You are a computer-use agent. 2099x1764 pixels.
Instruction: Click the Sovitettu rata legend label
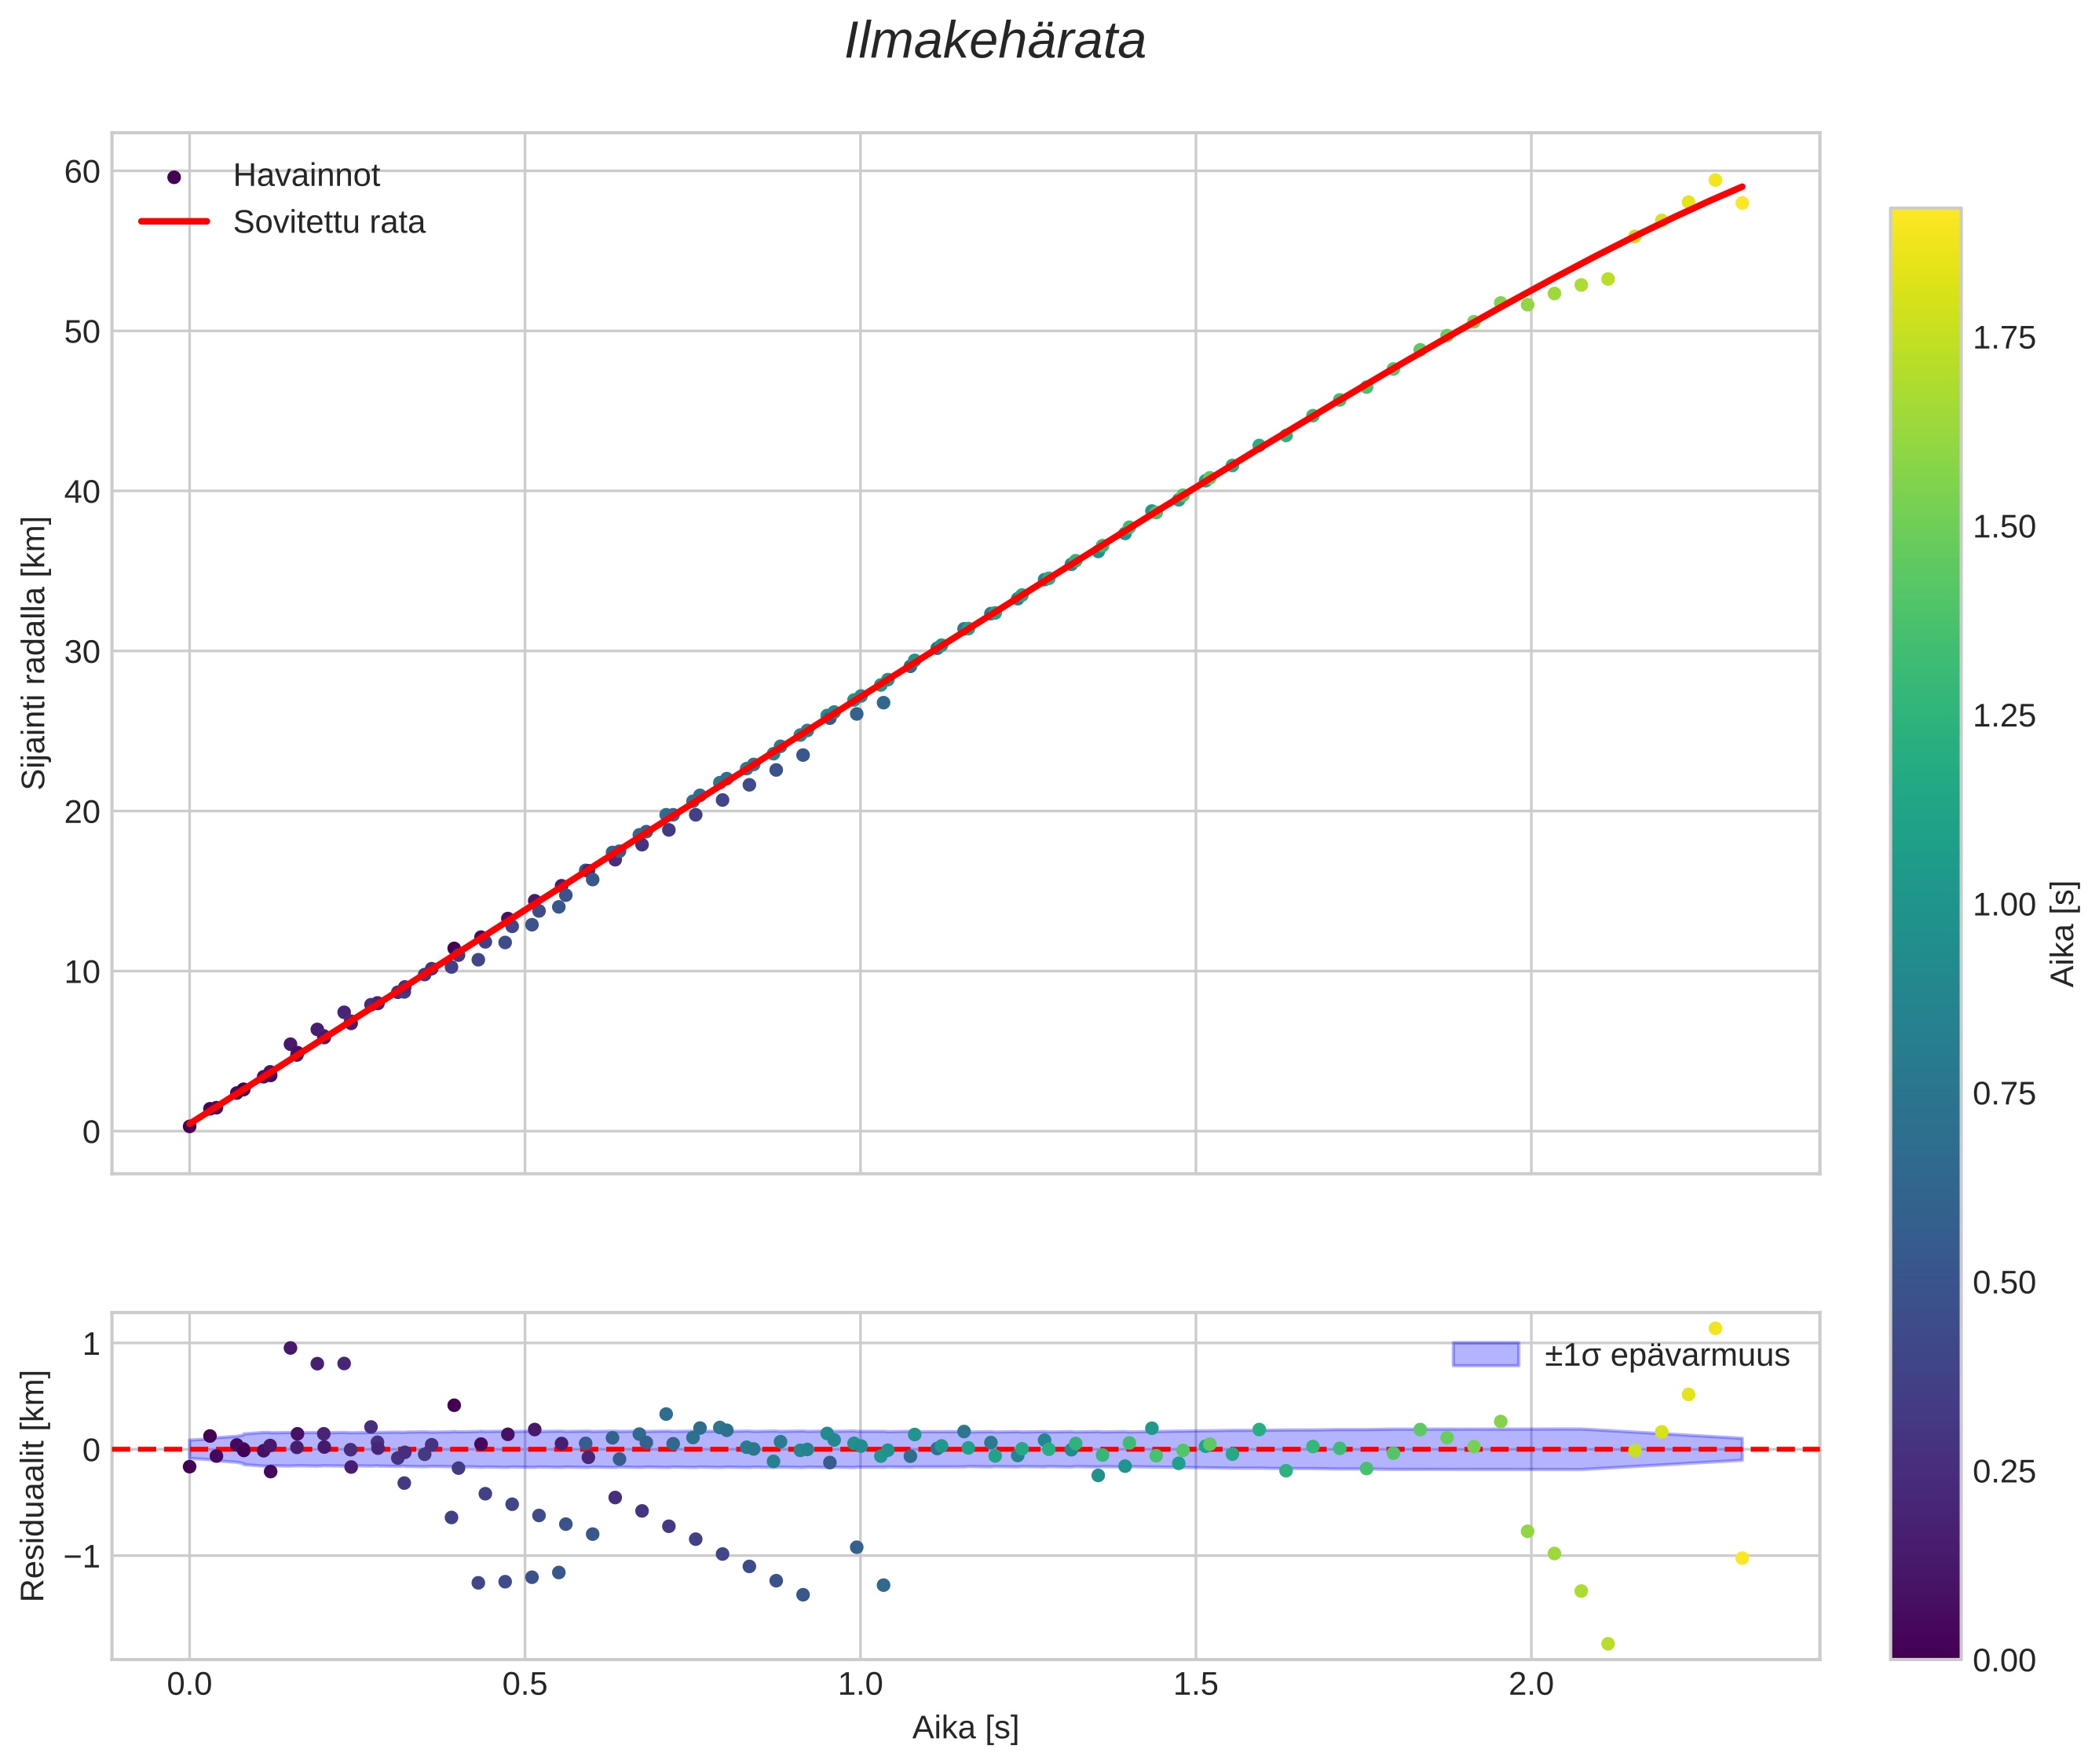[x=329, y=222]
